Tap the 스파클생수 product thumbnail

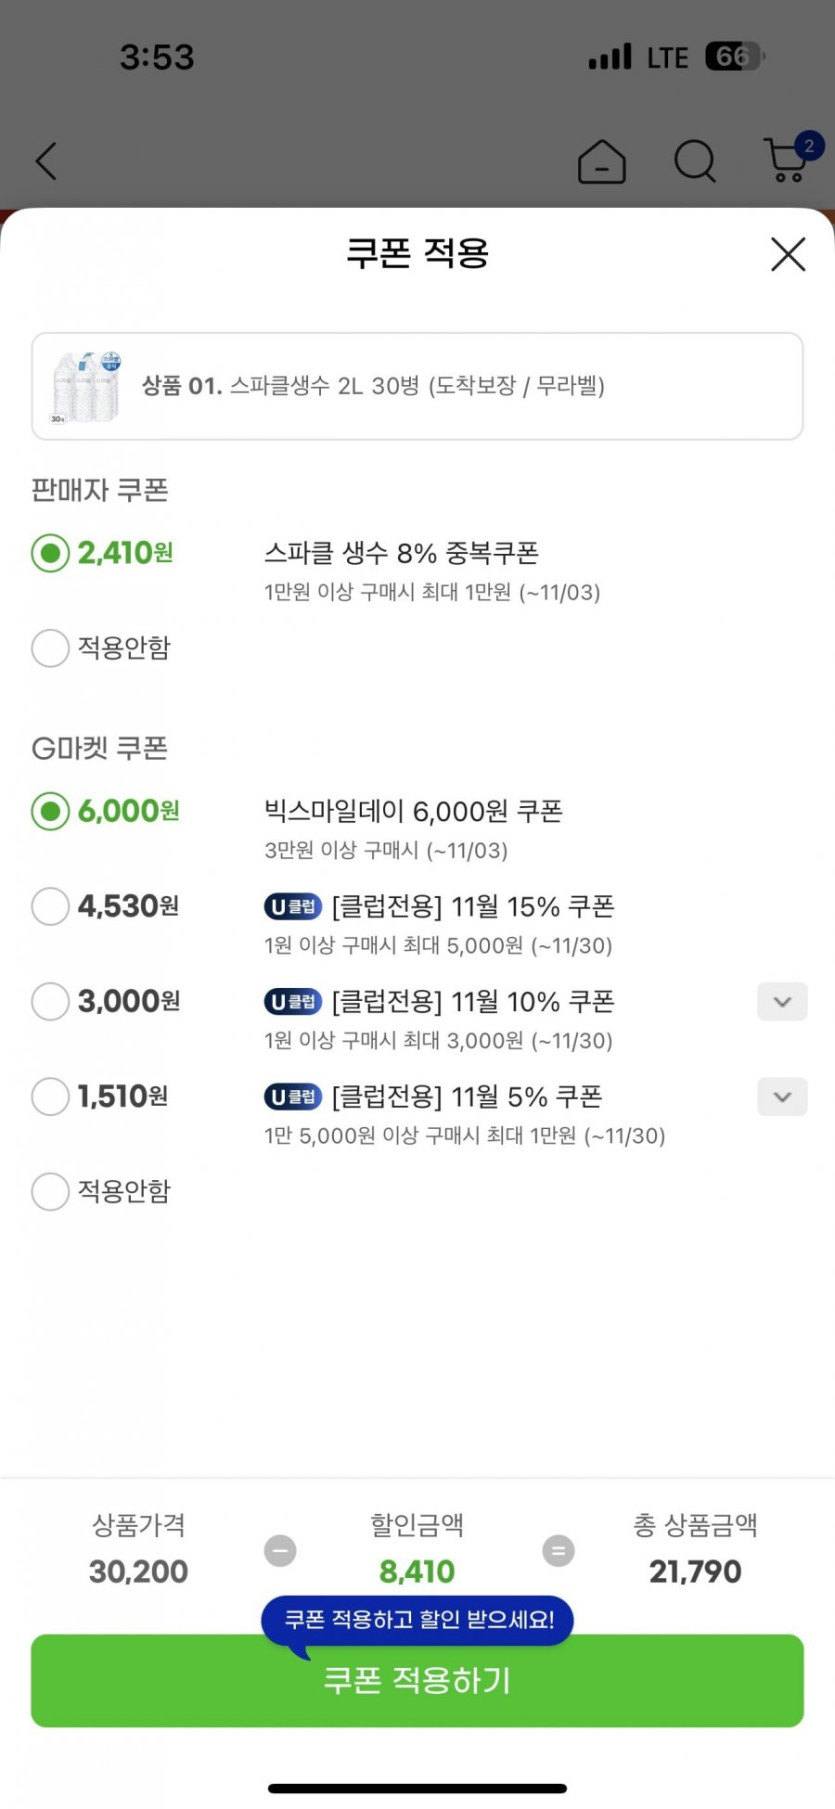click(86, 386)
